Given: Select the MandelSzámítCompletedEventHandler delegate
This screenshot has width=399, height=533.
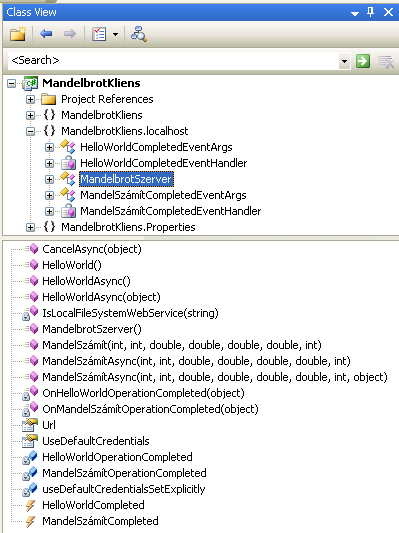Looking at the screenshot, I should [171, 211].
